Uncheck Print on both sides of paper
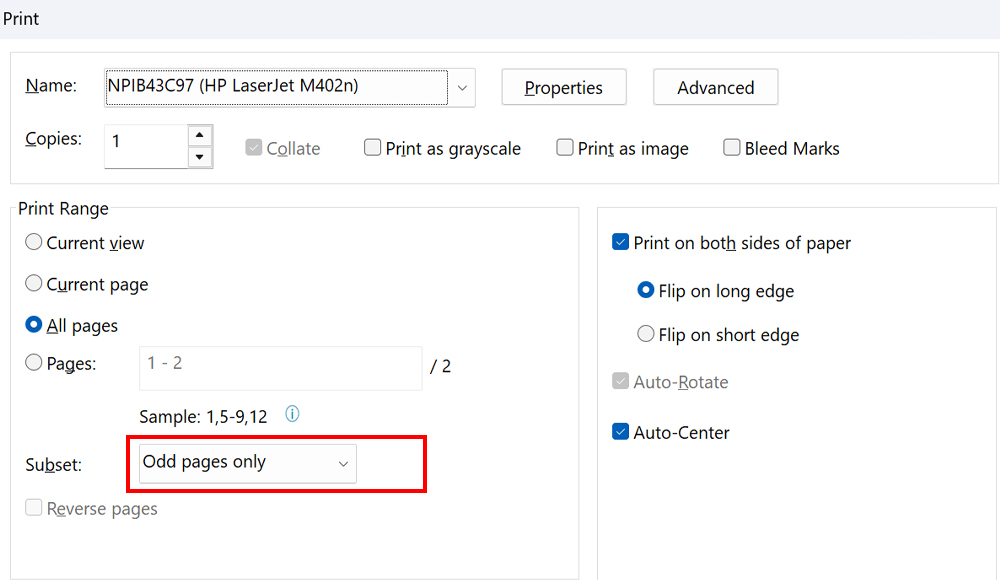This screenshot has height=580, width=1000. 620,242
